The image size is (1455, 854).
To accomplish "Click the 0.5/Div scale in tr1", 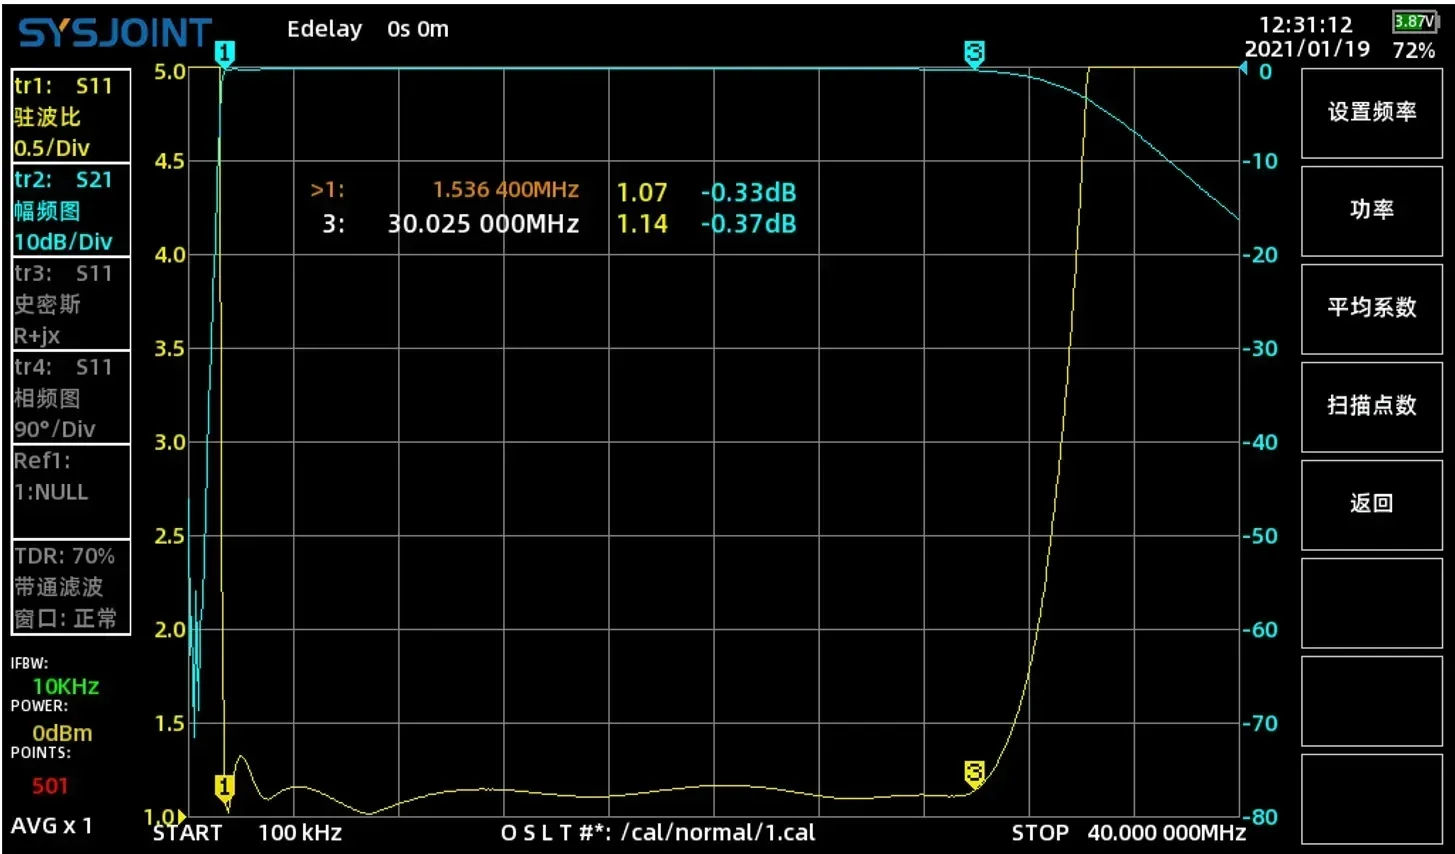I will [x=52, y=148].
